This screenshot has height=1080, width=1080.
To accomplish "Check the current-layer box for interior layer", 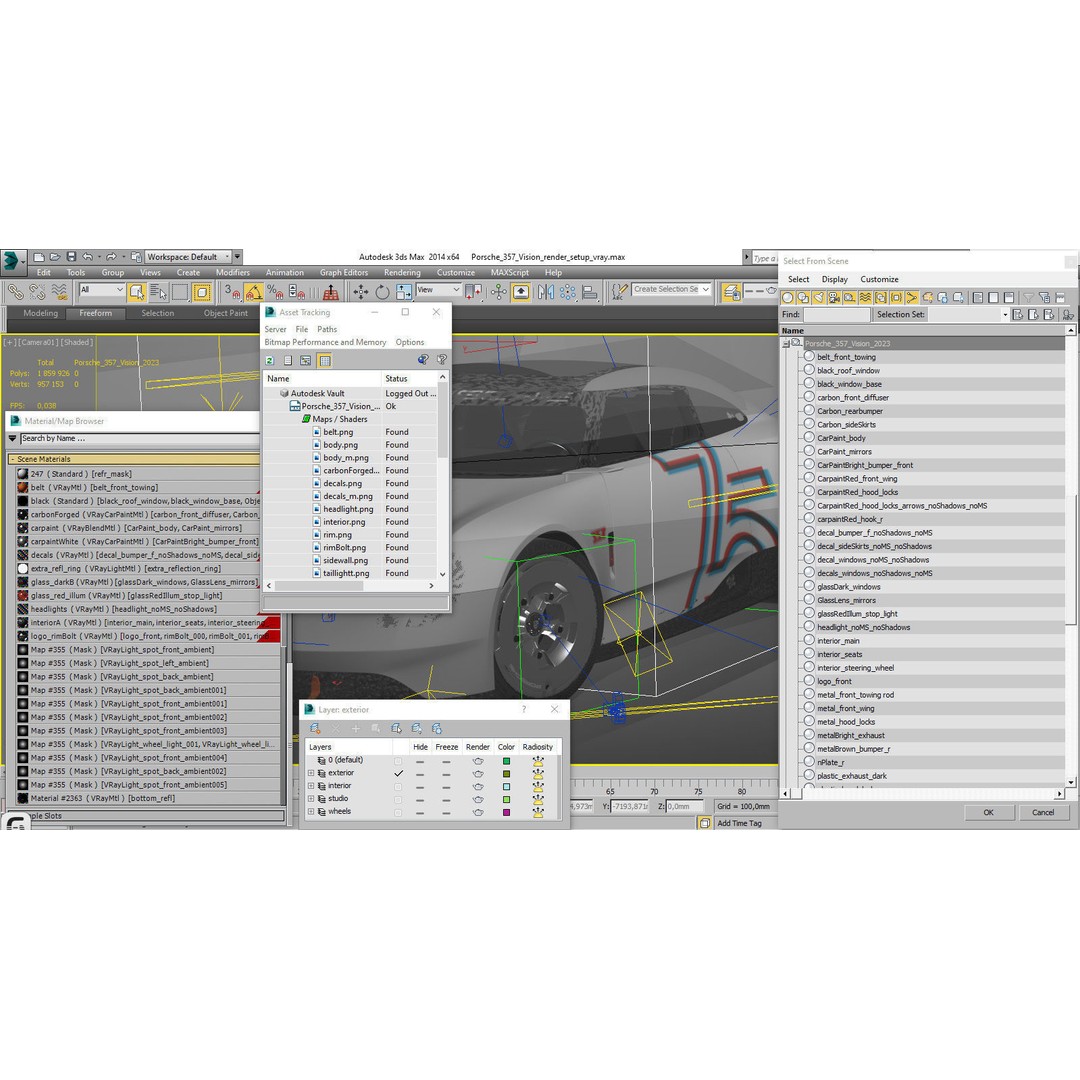I will coord(398,787).
